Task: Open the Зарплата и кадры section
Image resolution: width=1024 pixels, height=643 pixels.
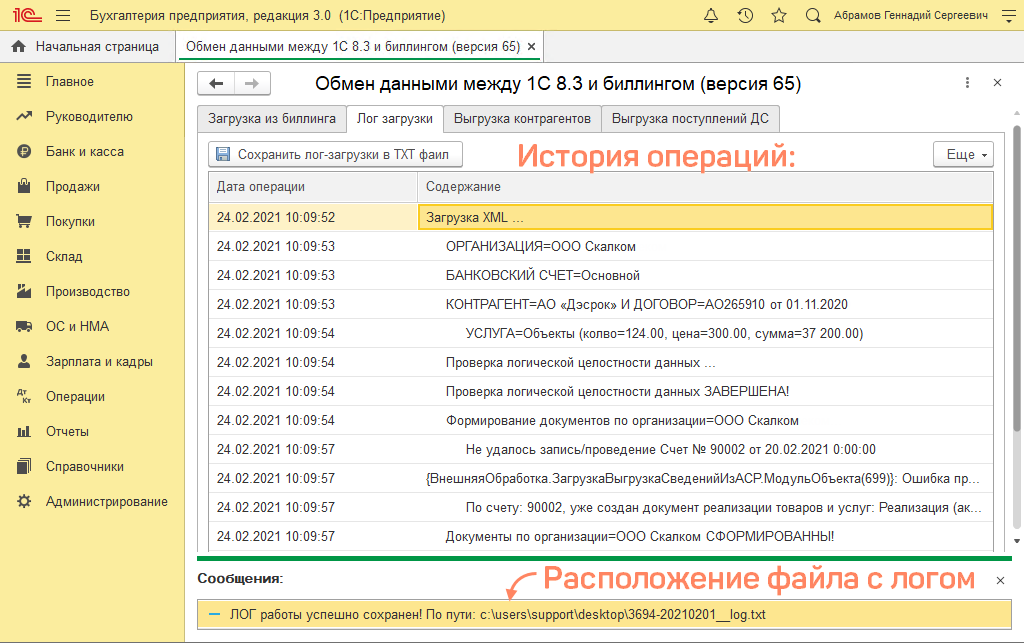Action: (99, 362)
